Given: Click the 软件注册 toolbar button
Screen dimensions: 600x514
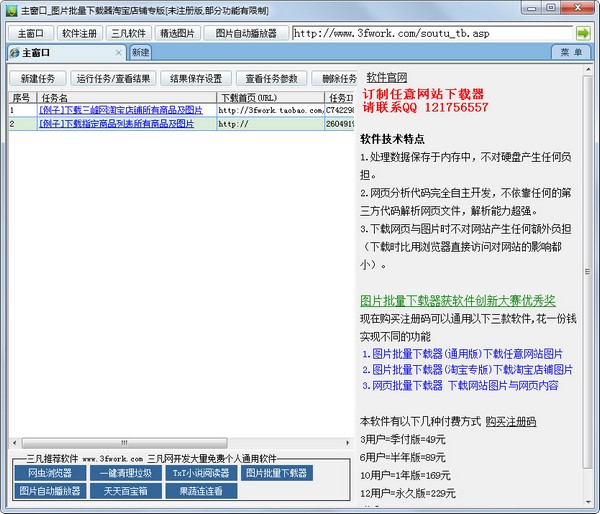Looking at the screenshot, I should coord(79,33).
